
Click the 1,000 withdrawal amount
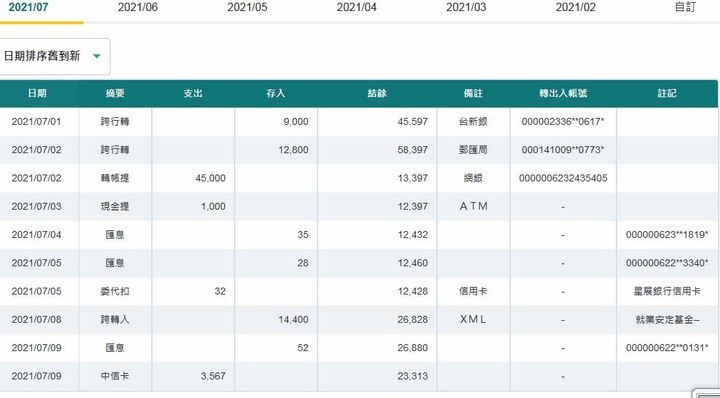click(x=213, y=207)
